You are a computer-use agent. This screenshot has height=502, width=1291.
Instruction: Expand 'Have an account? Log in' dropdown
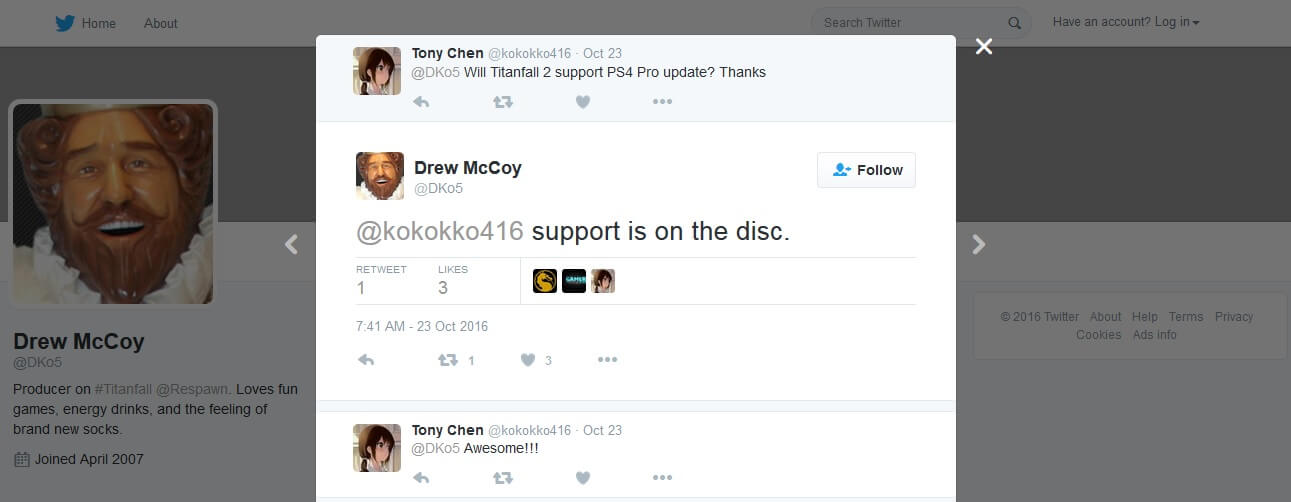point(1126,22)
